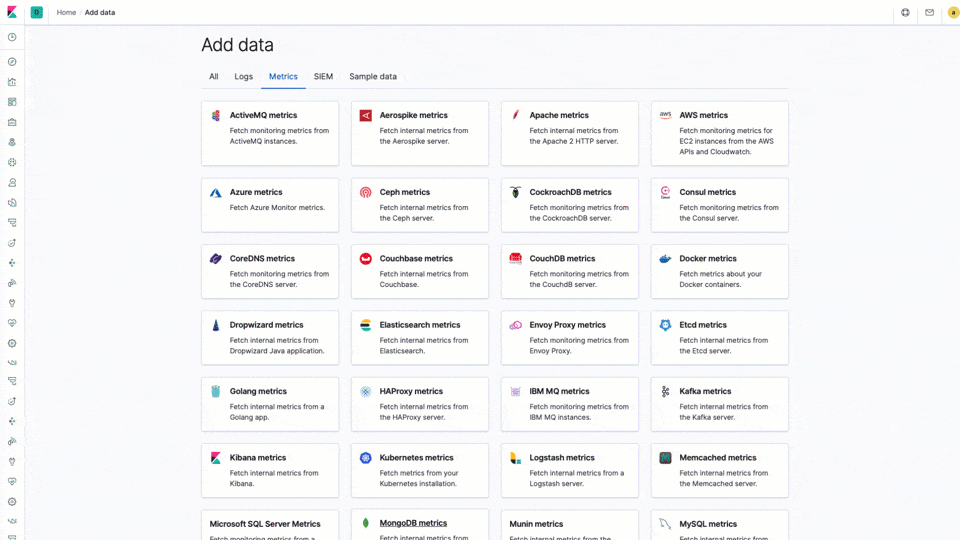Switch to the All tab
The width and height of the screenshot is (960, 540).
(214, 77)
